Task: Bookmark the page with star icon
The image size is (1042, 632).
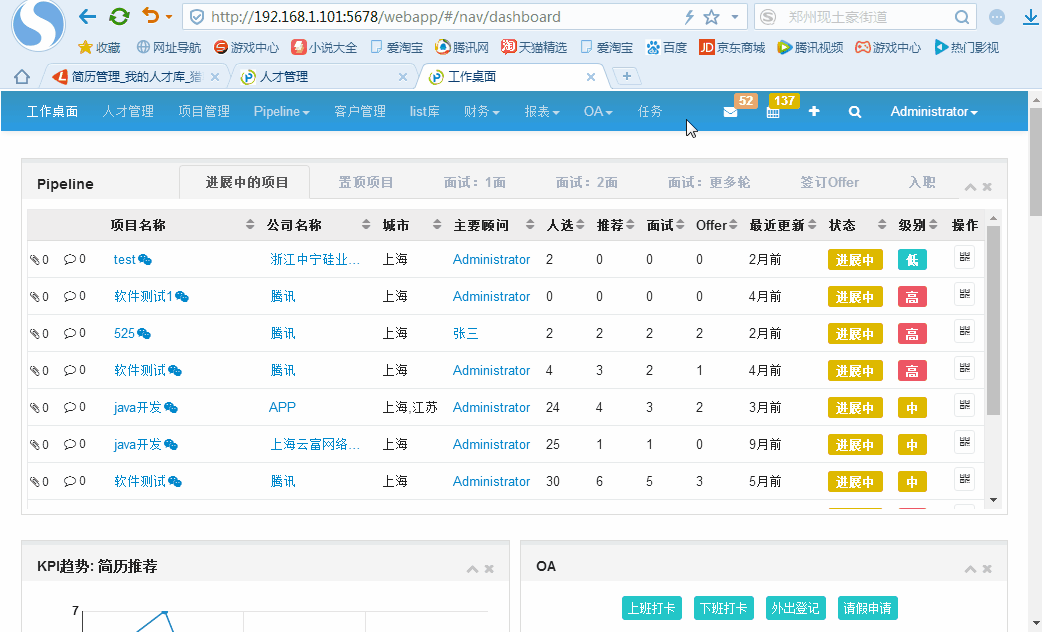Action: tap(711, 17)
